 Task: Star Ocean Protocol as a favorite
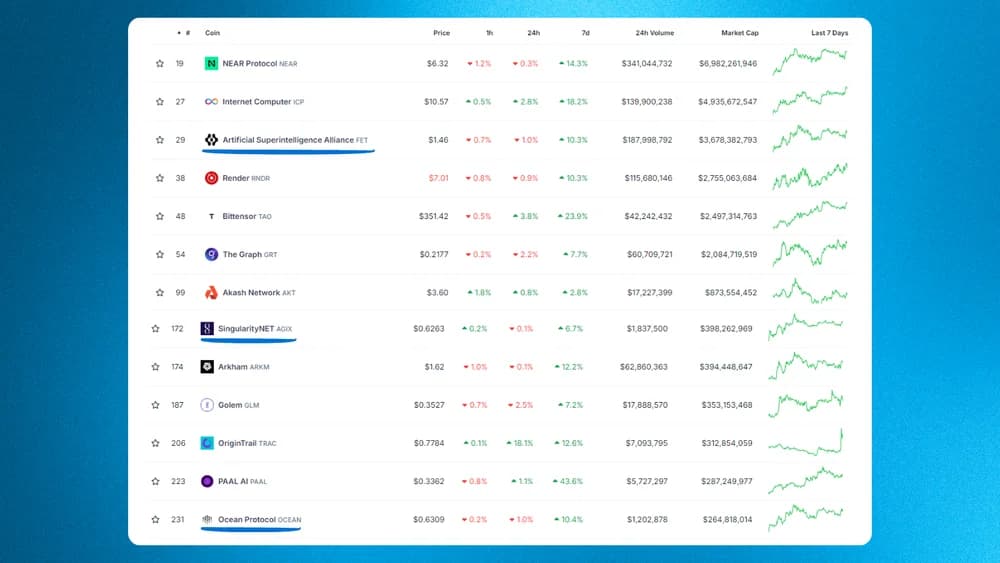(155, 520)
